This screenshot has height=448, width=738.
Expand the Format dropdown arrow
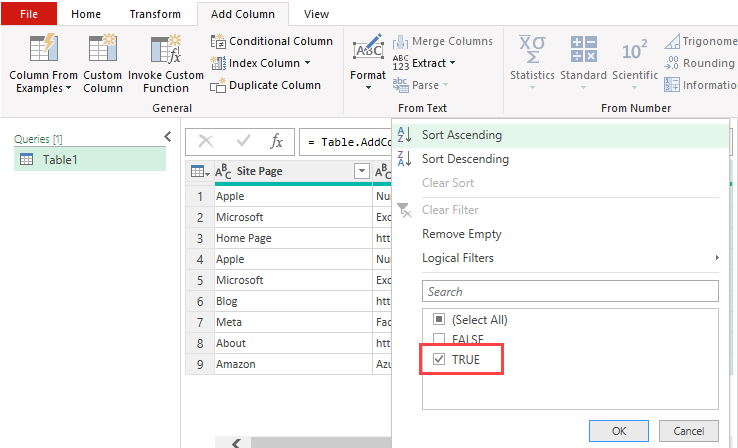click(x=368, y=88)
